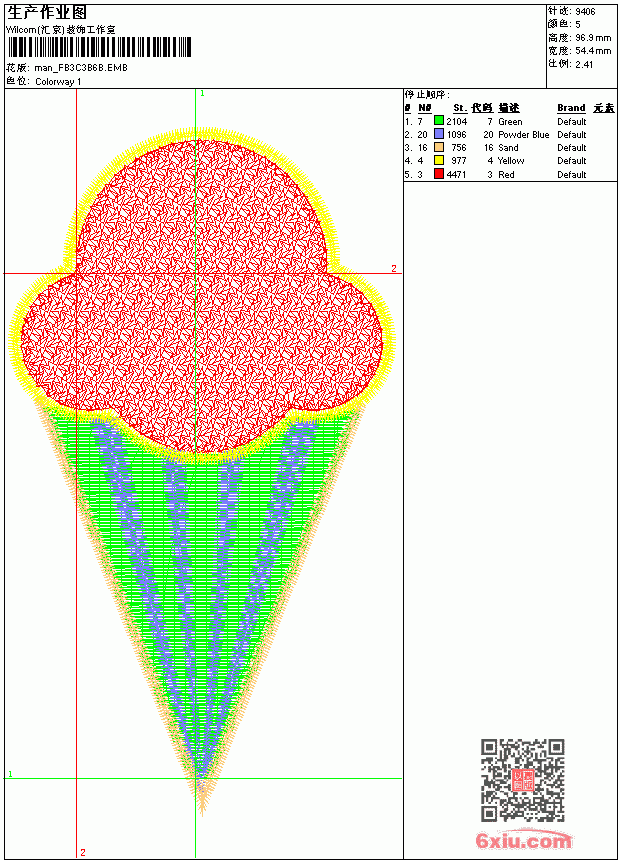Image resolution: width=620 pixels, height=860 pixels.
Task: Select the Sand thread color swatch
Action: 438,148
